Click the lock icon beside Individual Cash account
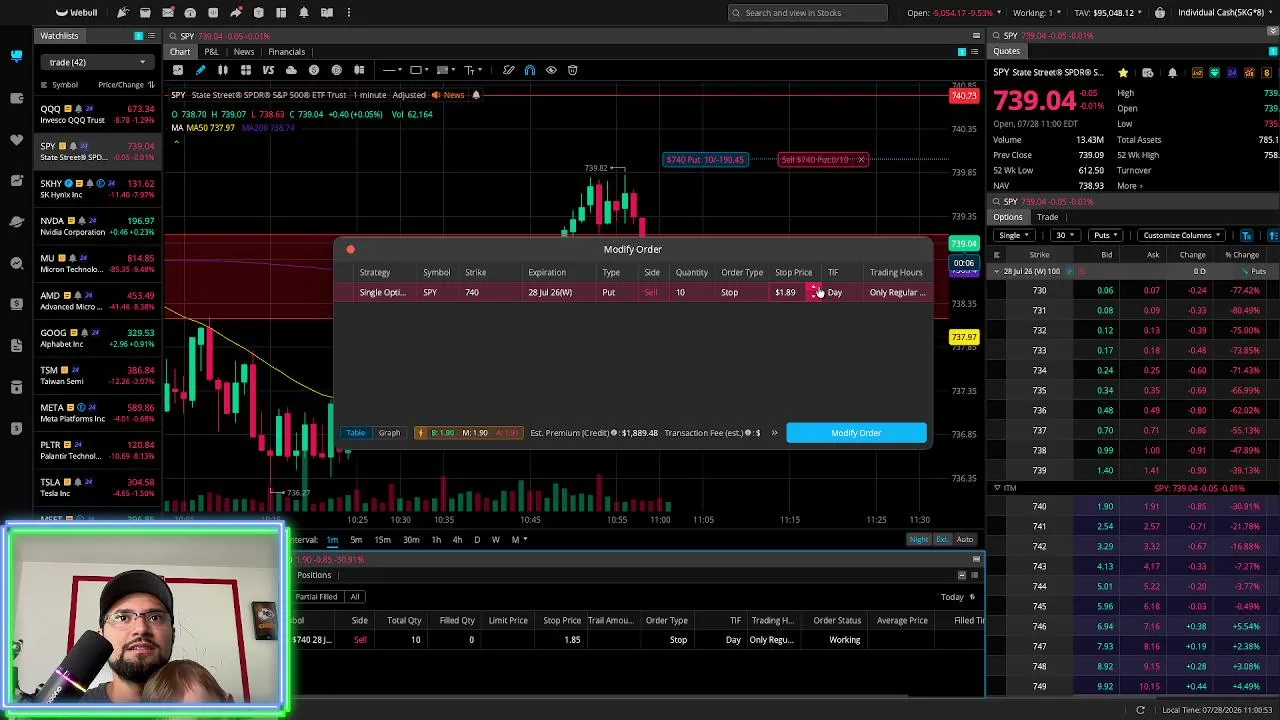Image resolution: width=1280 pixels, height=720 pixels. point(1160,13)
